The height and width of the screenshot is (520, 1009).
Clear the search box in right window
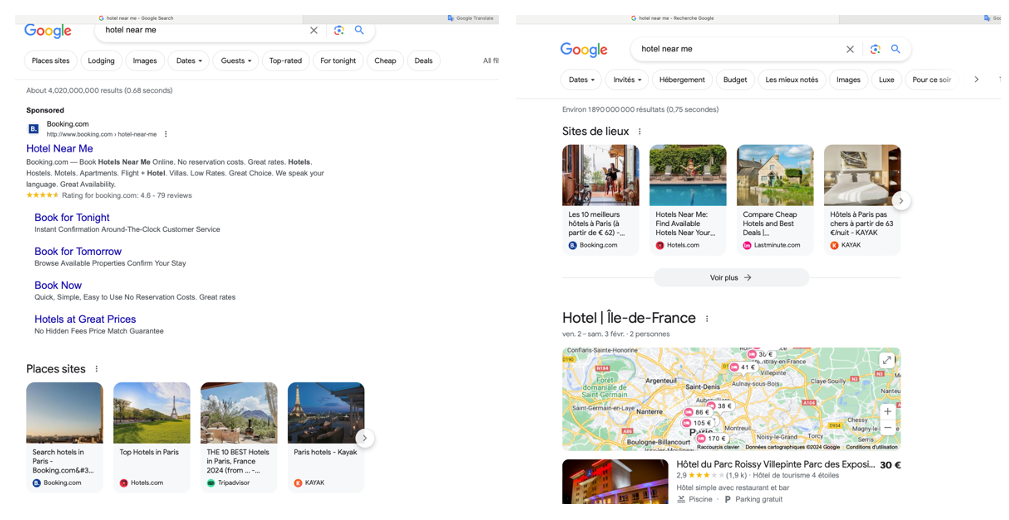tap(850, 49)
